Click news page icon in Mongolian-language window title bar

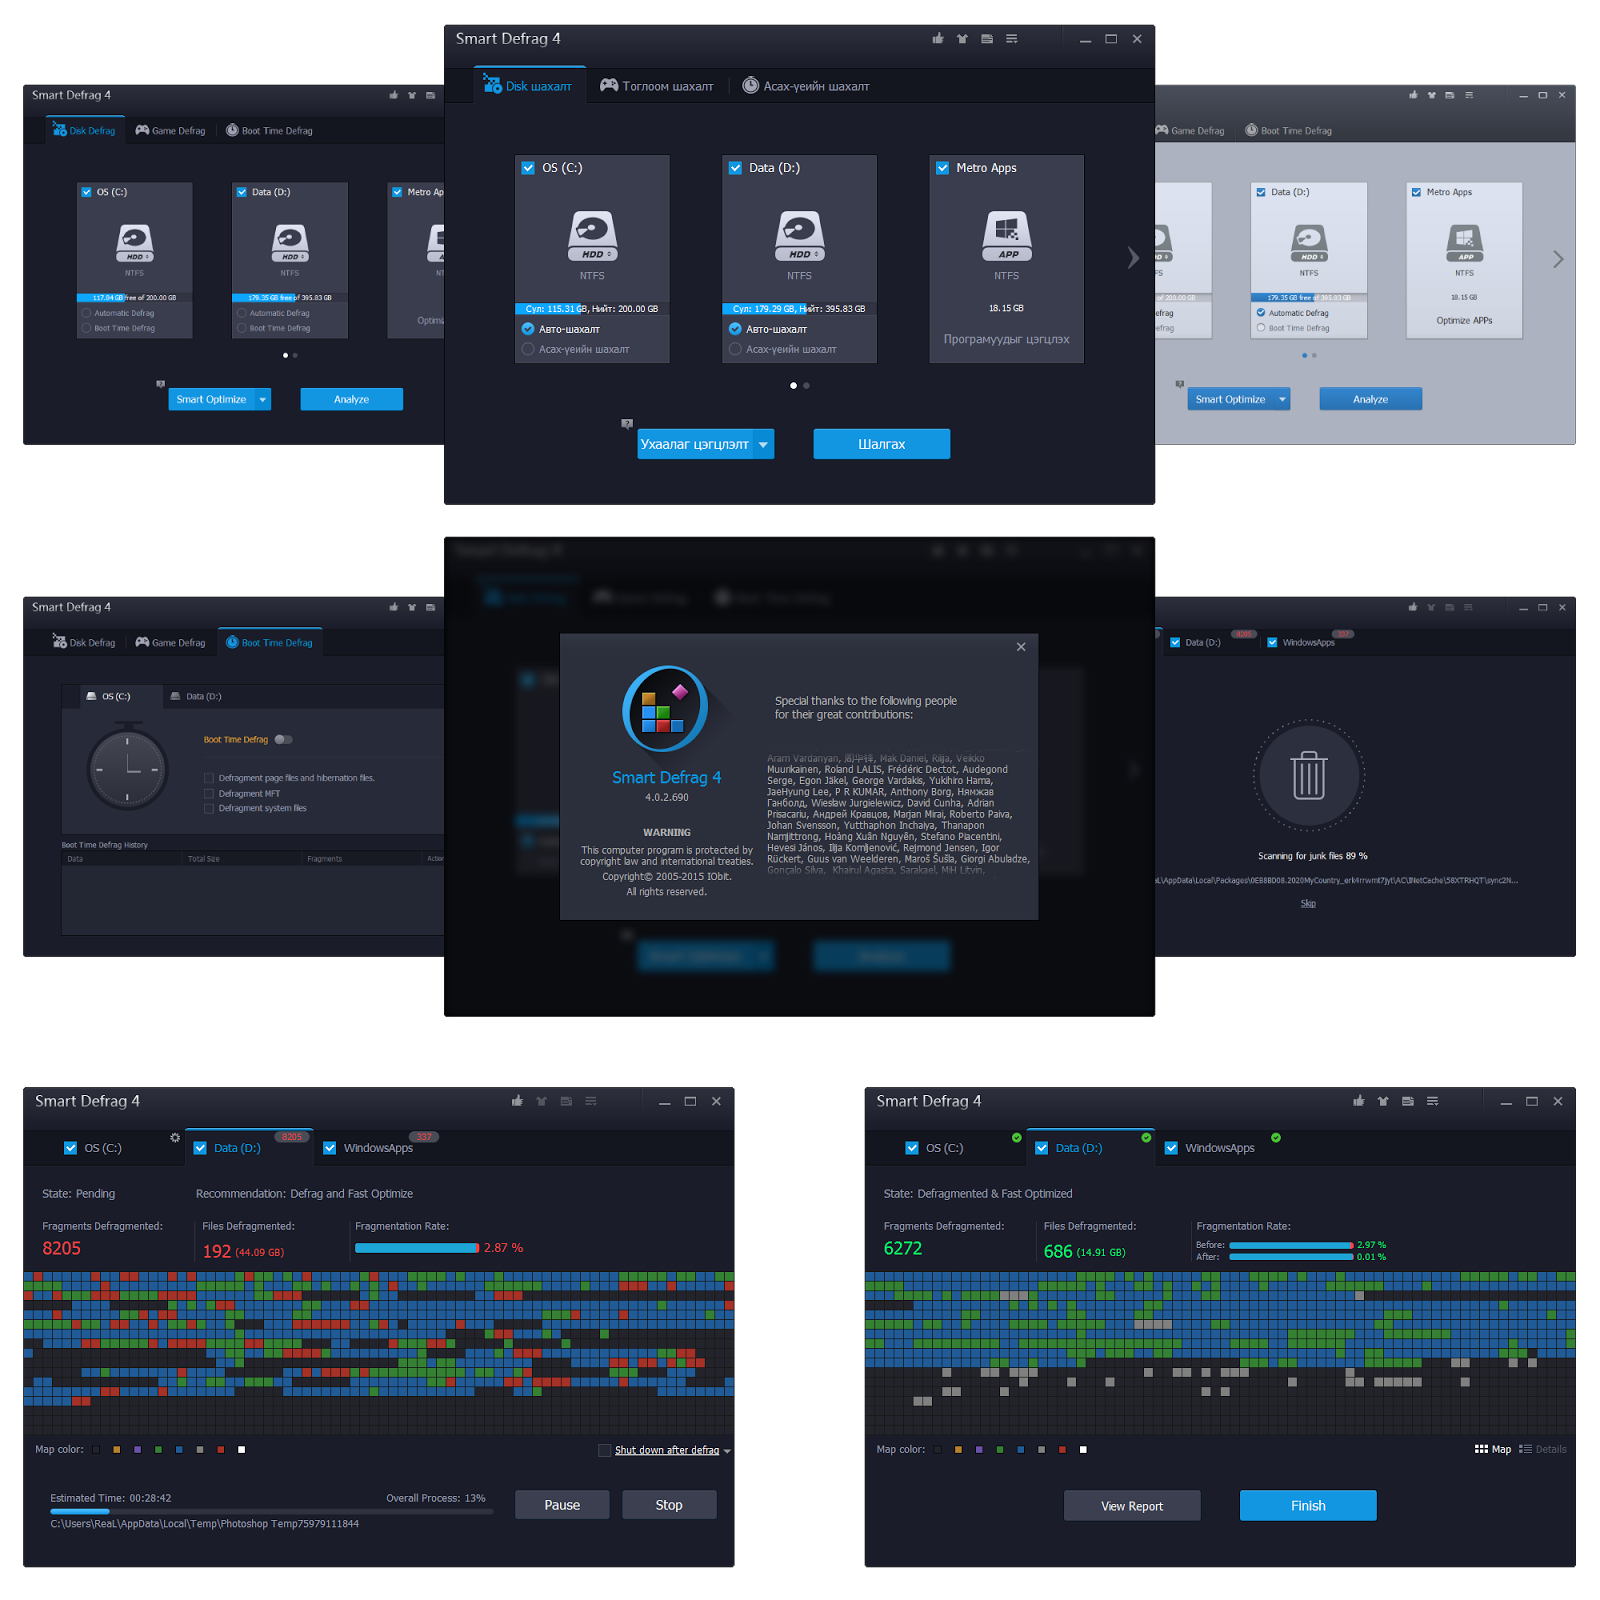coord(987,39)
